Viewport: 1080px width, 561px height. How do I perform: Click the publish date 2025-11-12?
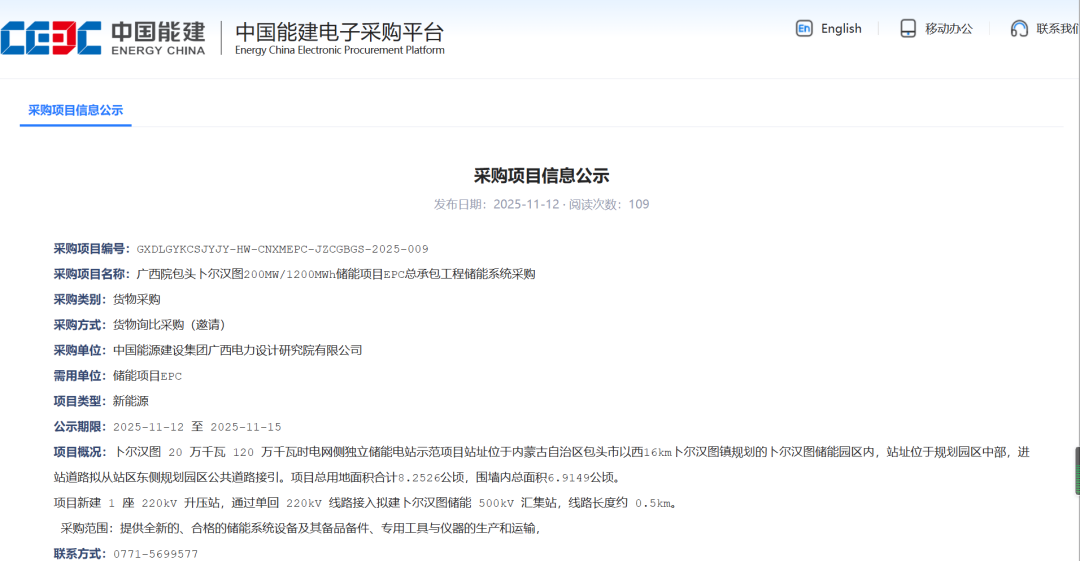tap(527, 204)
